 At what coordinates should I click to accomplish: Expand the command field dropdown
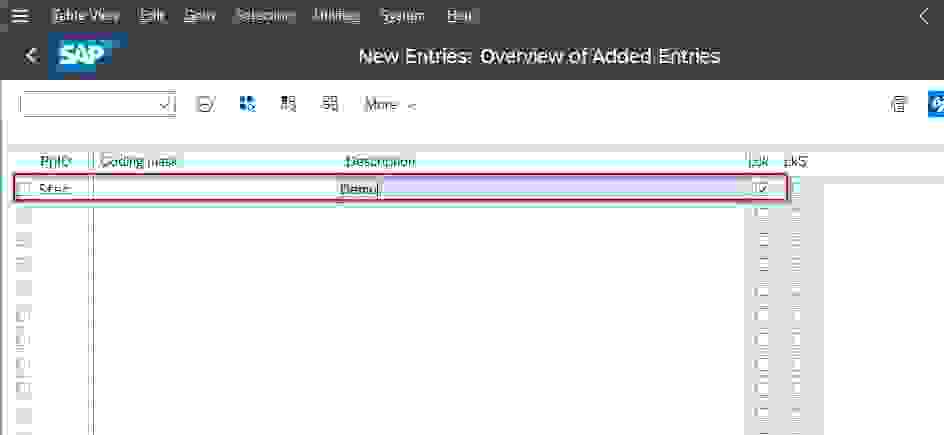coord(165,104)
